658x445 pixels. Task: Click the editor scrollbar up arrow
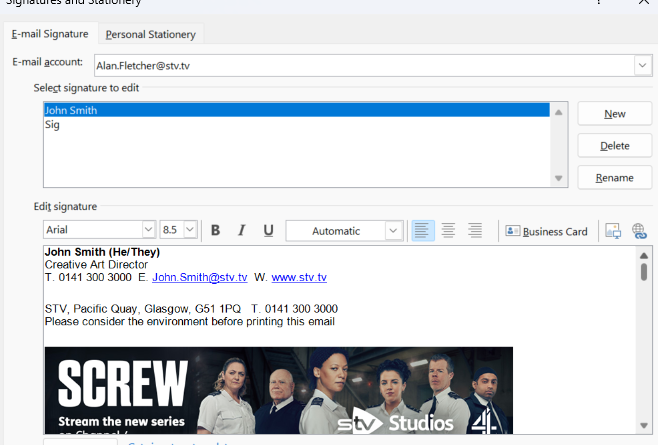(644, 255)
